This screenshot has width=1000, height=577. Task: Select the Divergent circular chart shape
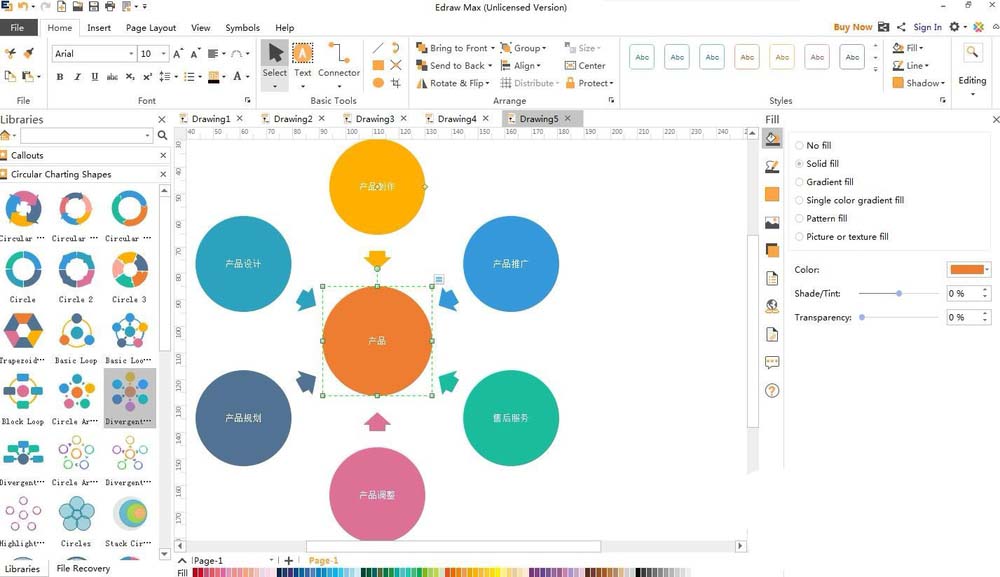[130, 396]
